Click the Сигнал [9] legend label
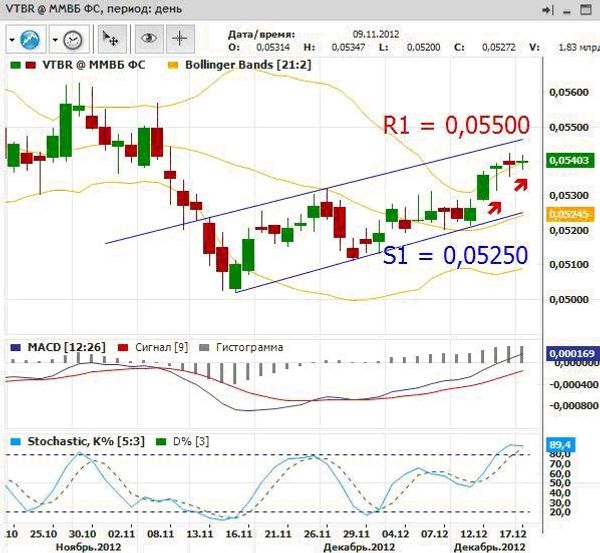 (161, 347)
